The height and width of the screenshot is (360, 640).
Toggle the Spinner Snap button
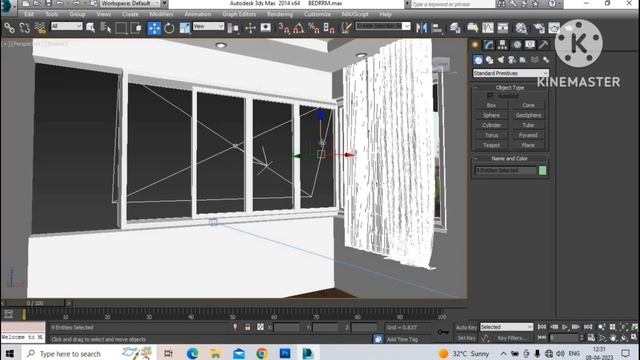click(329, 28)
